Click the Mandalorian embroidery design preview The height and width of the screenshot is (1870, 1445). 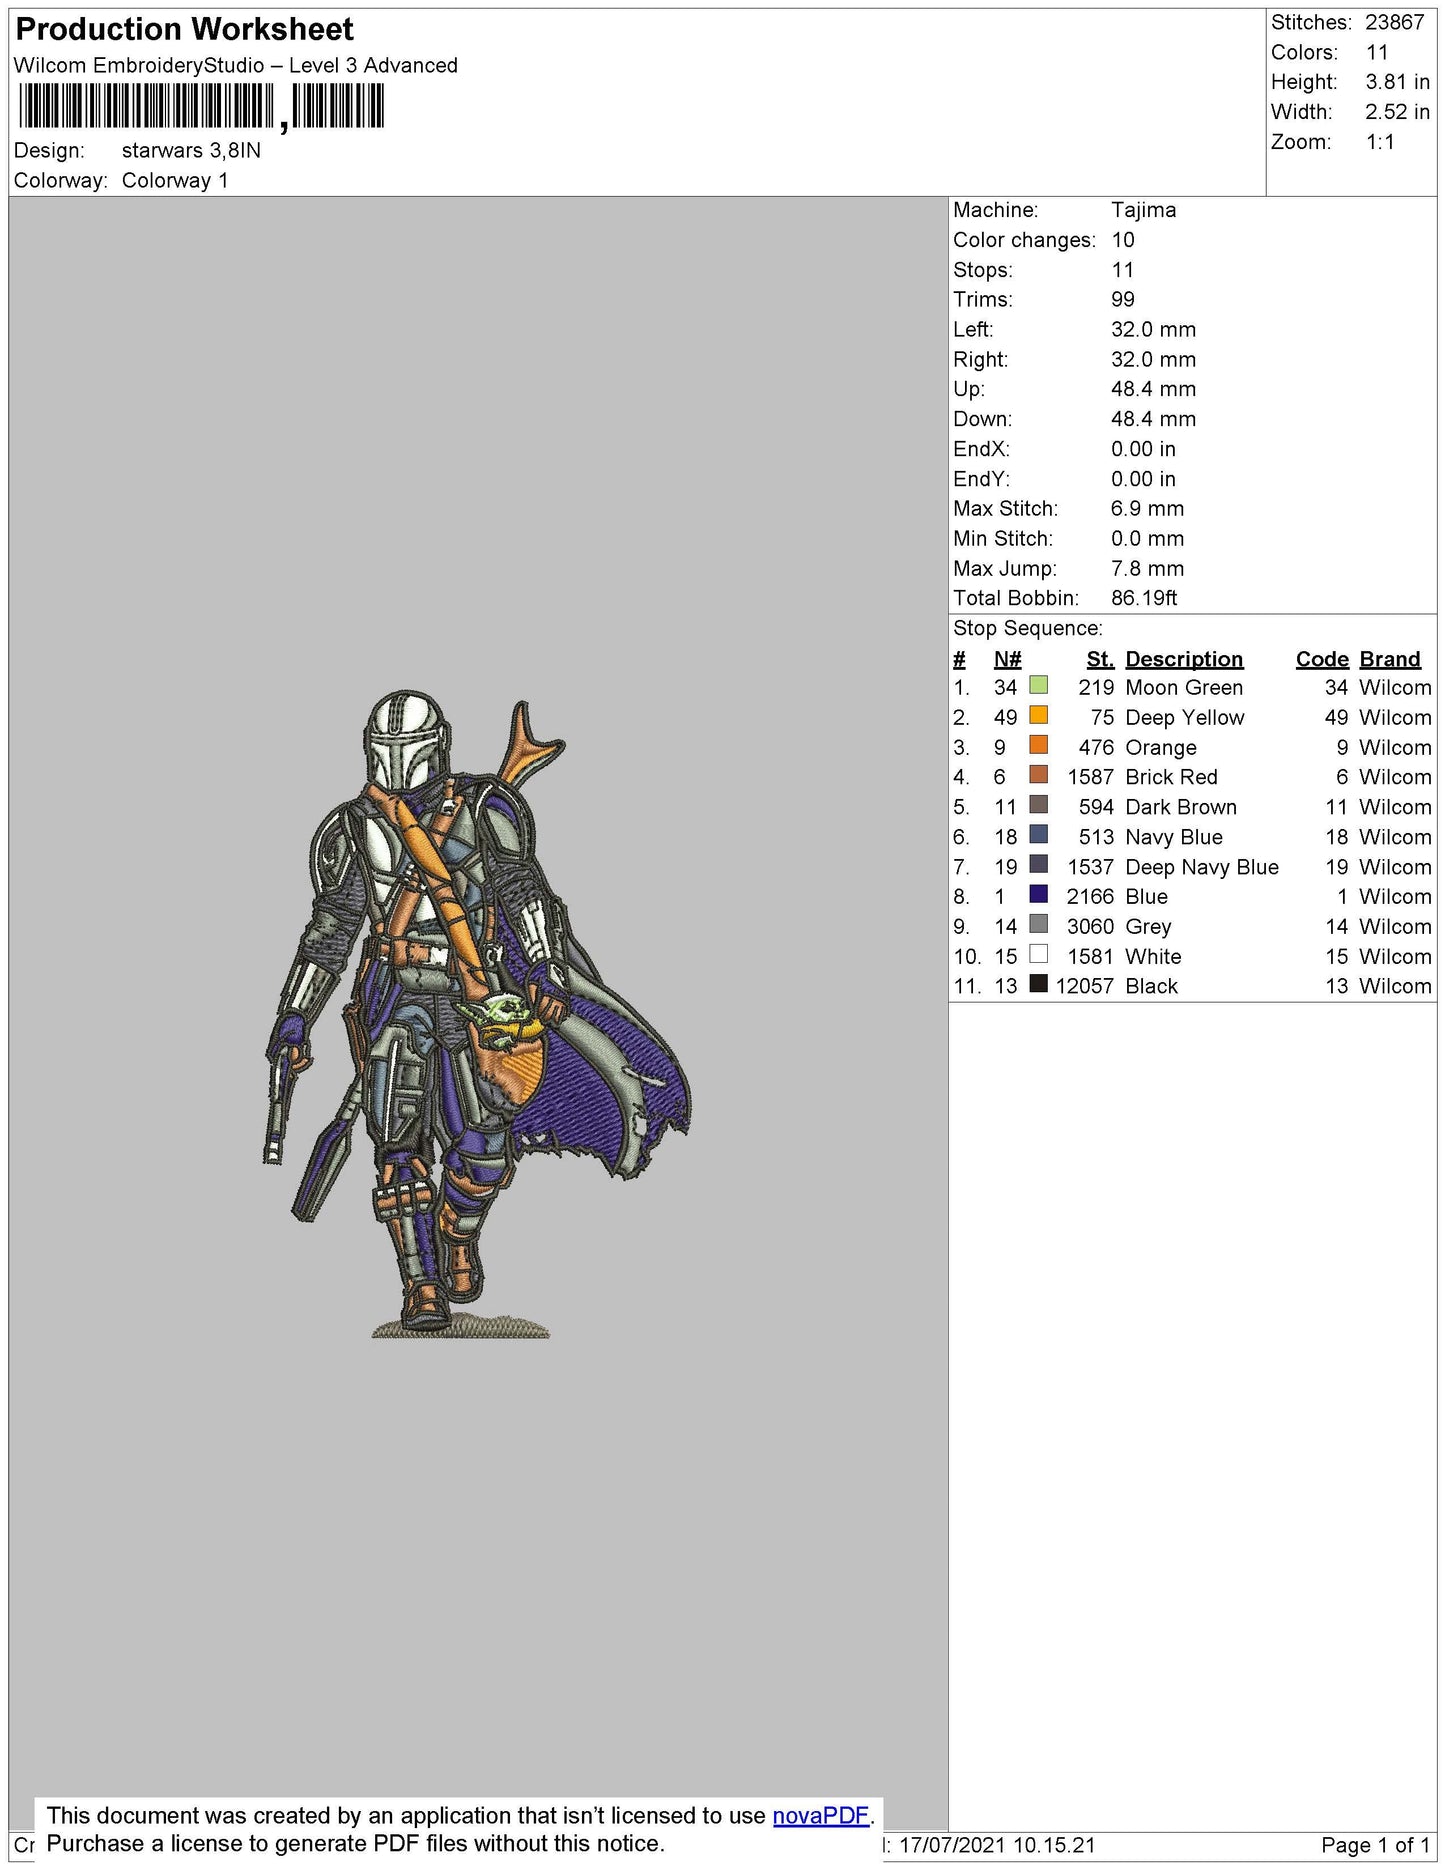tap(478, 1013)
